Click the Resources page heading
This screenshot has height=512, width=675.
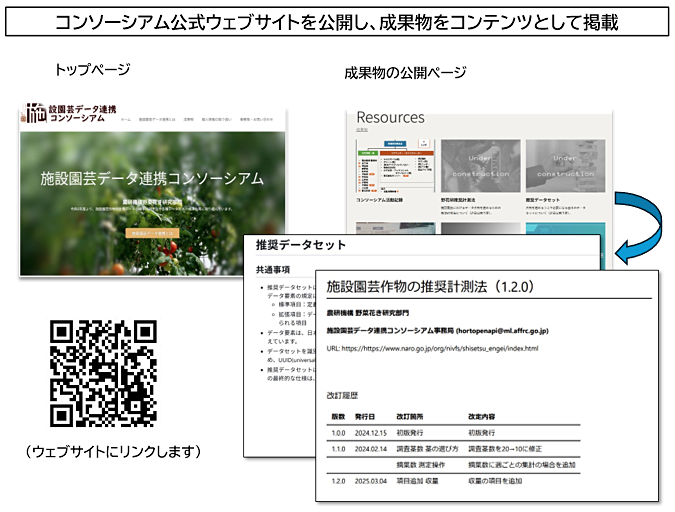pos(390,117)
